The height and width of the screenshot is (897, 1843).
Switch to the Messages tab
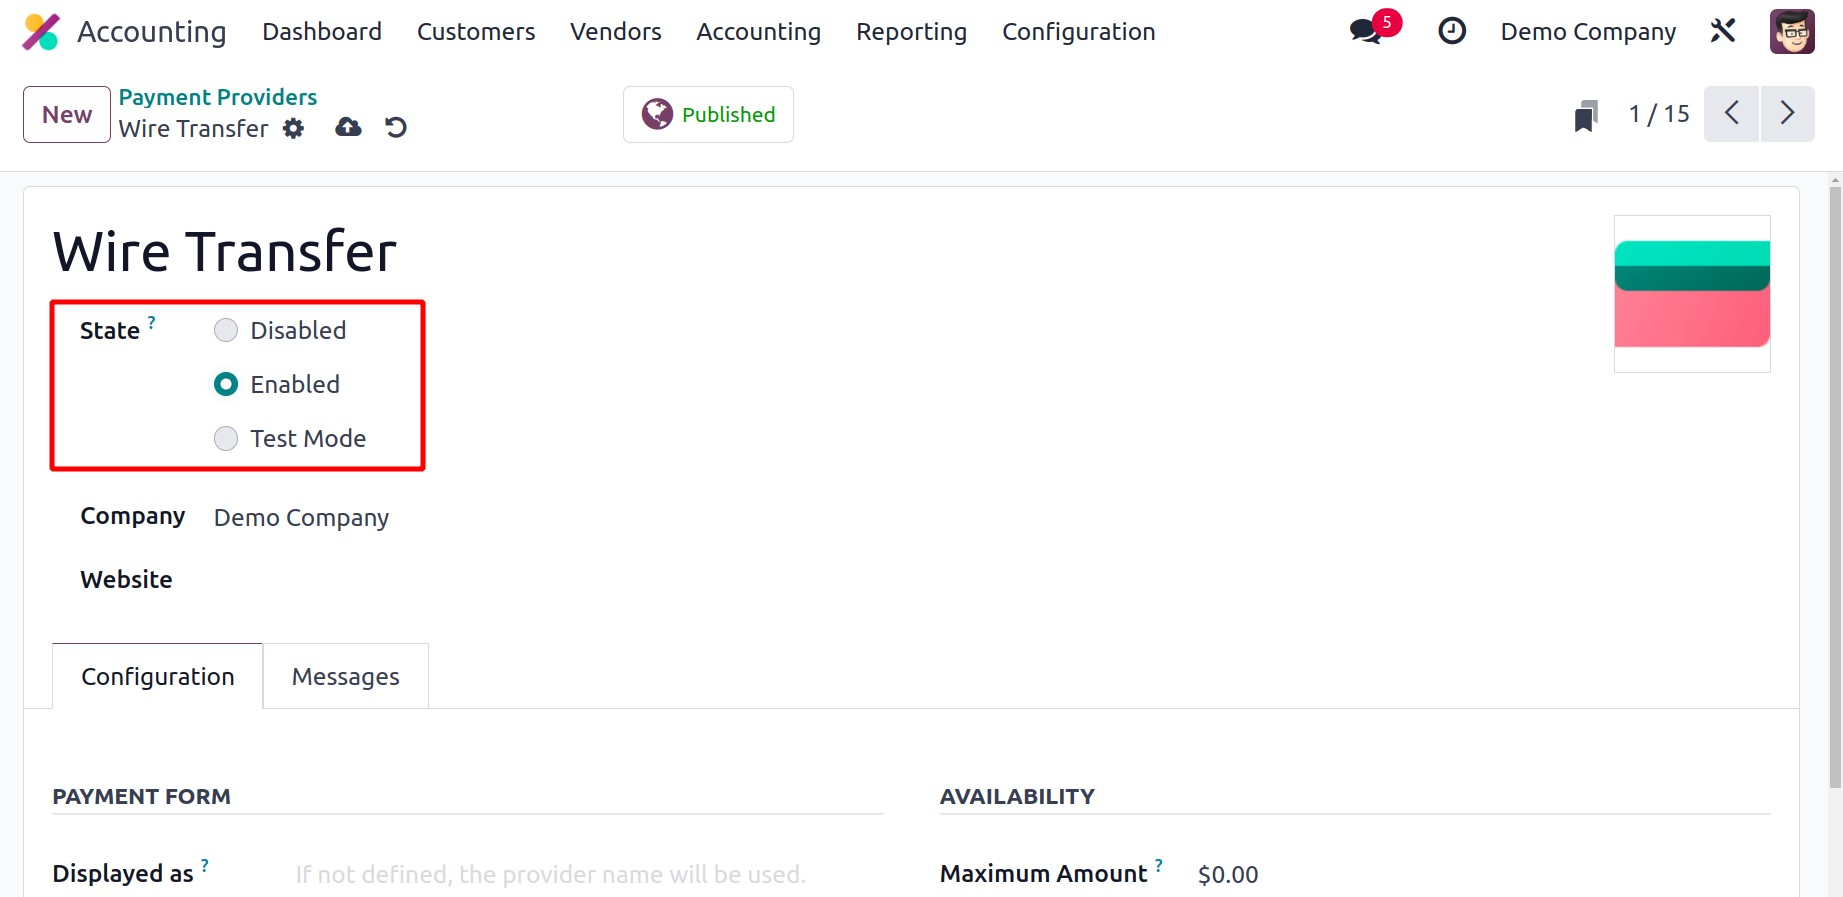(x=345, y=677)
